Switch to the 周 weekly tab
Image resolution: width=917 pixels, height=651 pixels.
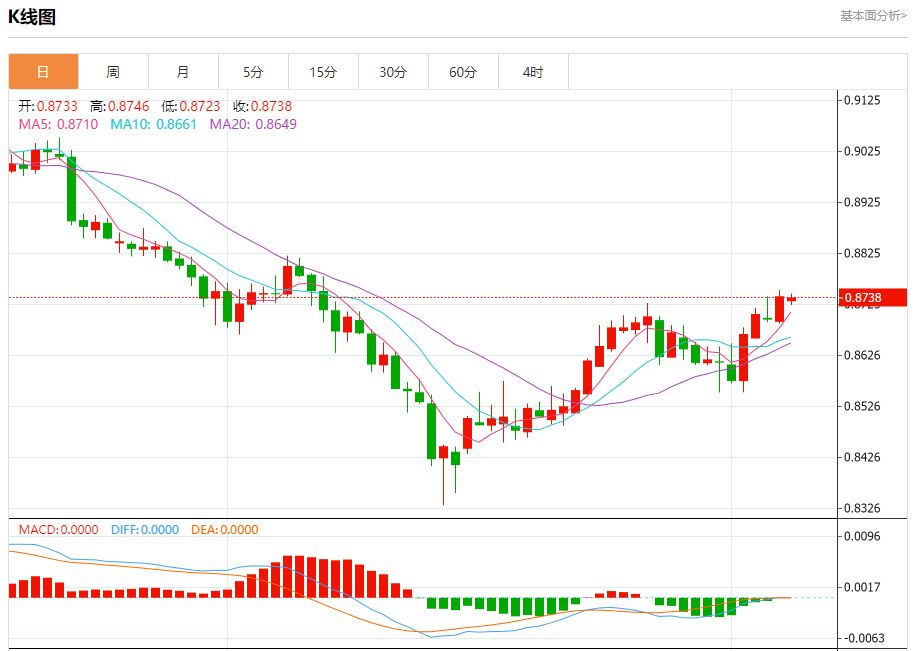[113, 72]
